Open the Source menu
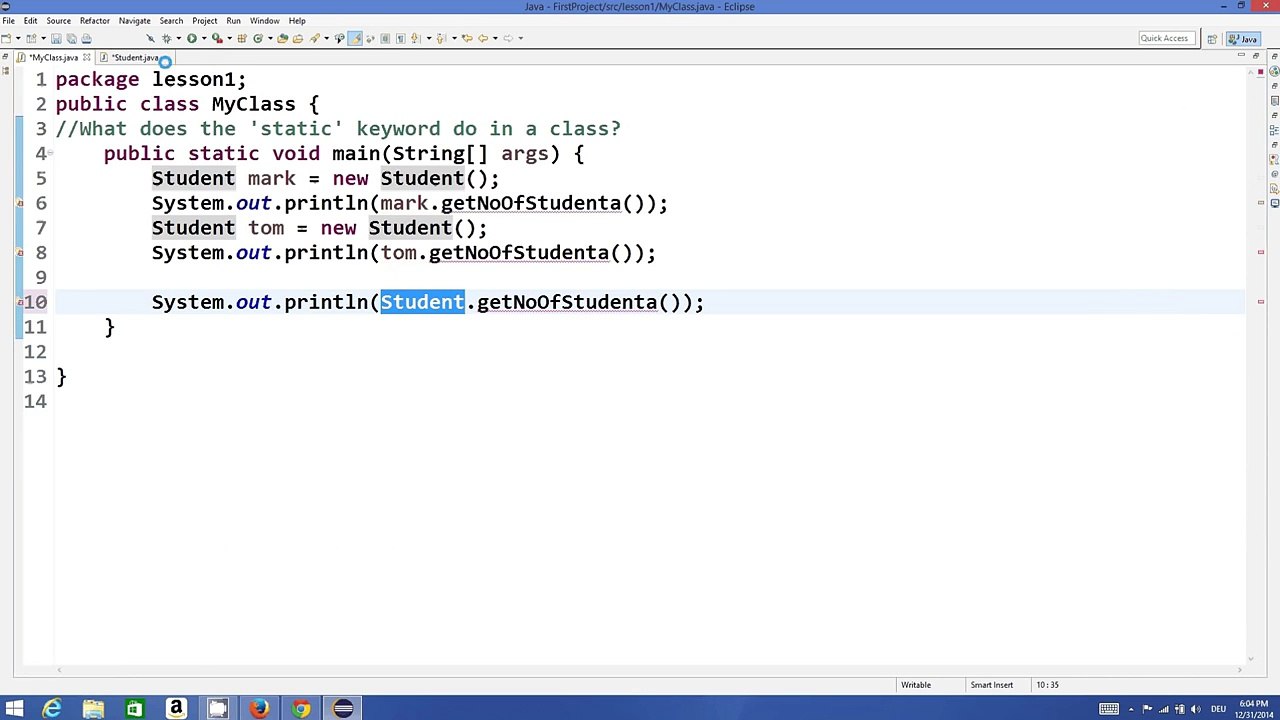This screenshot has height=720, width=1280. pyautogui.click(x=58, y=20)
